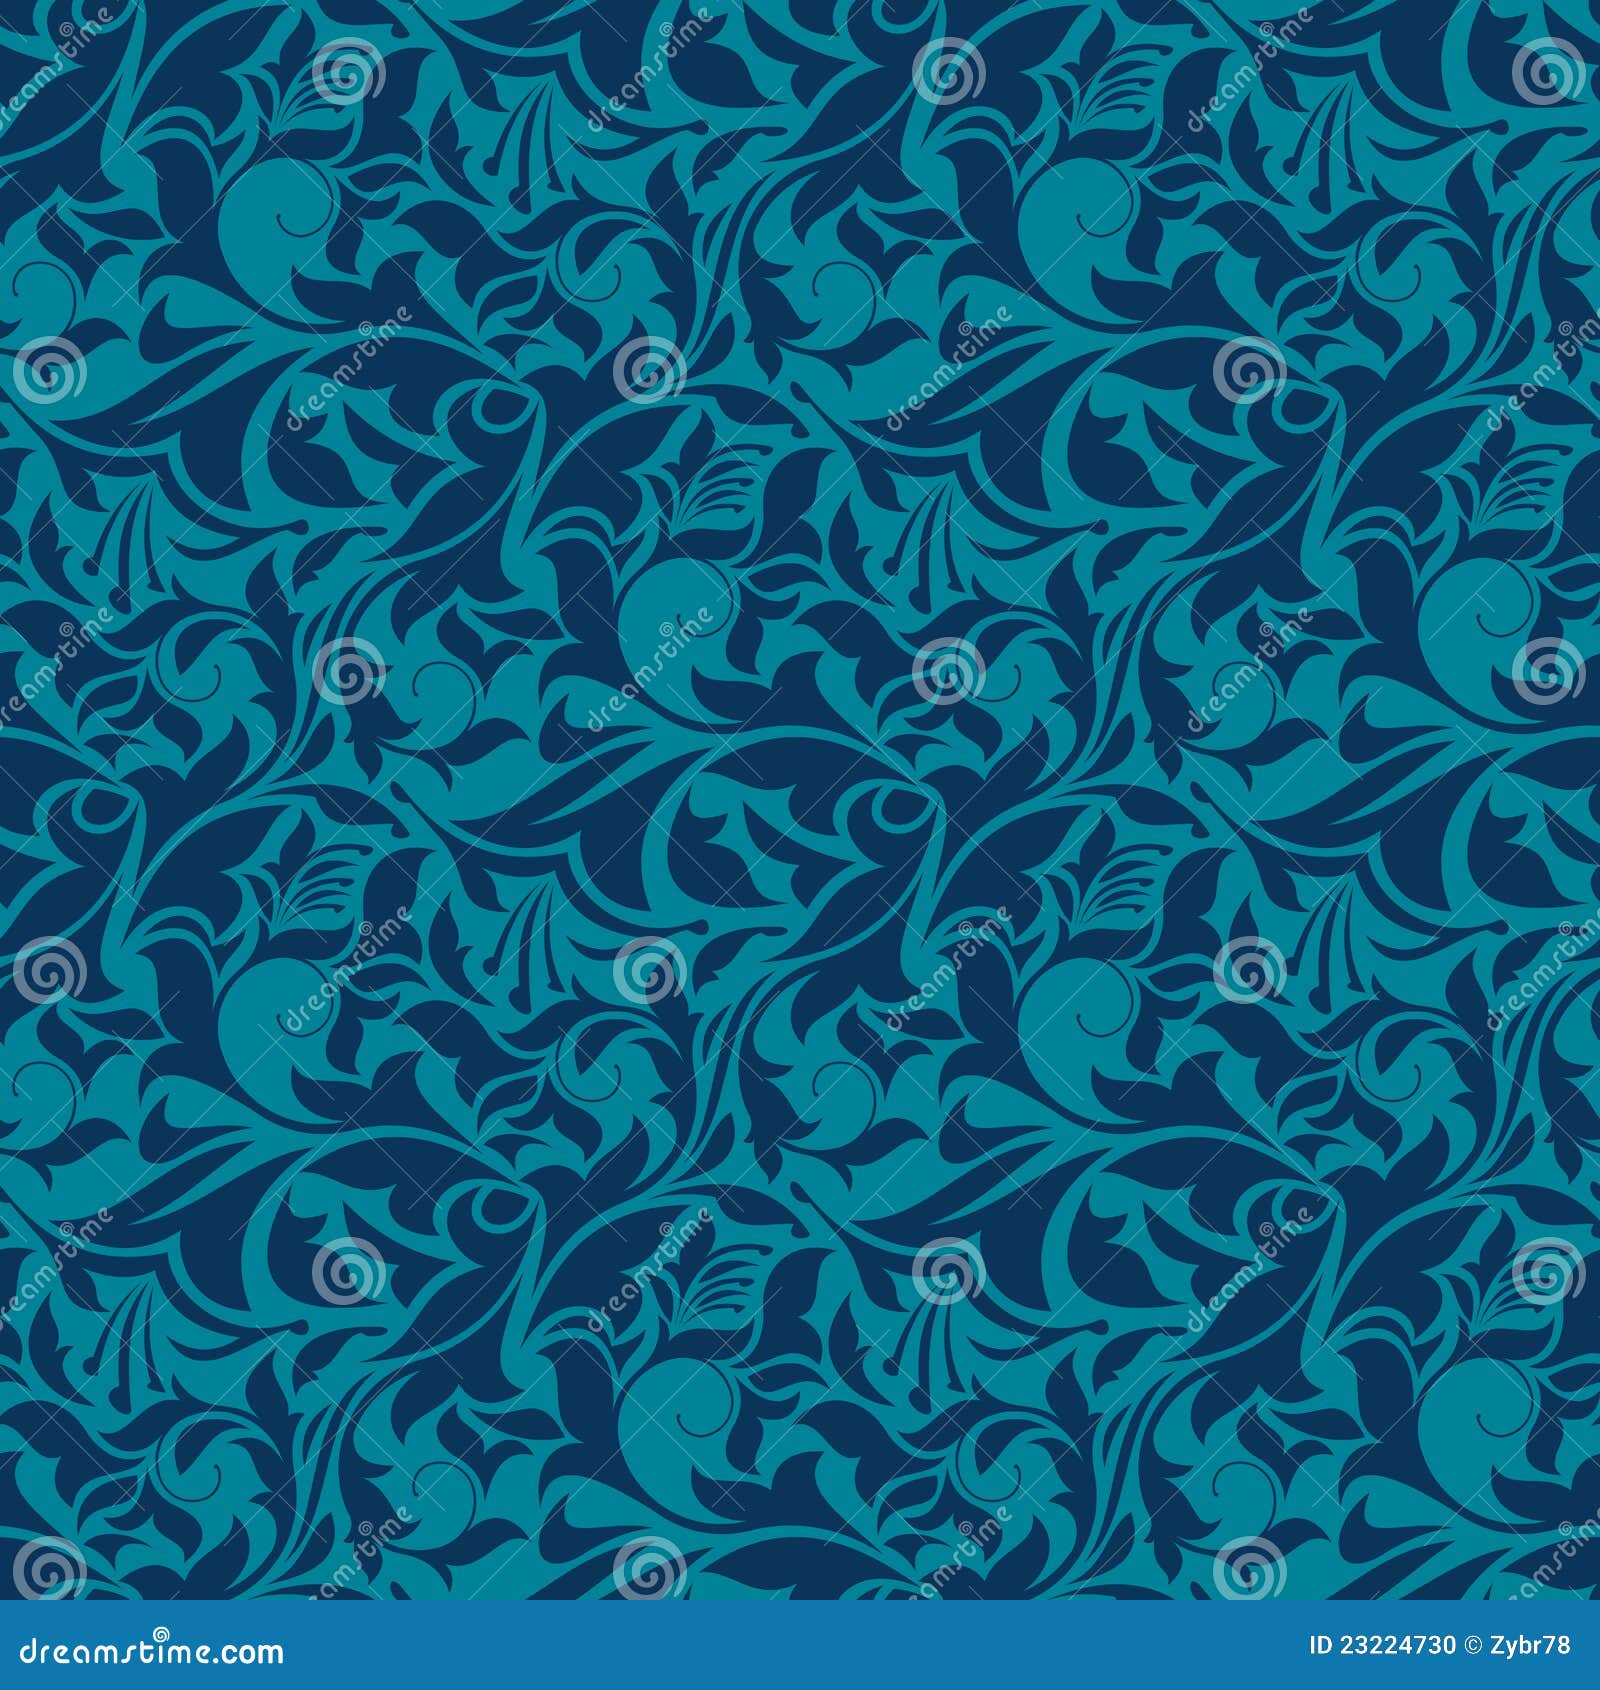The width and height of the screenshot is (1600, 1690).
Task: Click the Zybr78 author credit link
Action: tap(1532, 1645)
